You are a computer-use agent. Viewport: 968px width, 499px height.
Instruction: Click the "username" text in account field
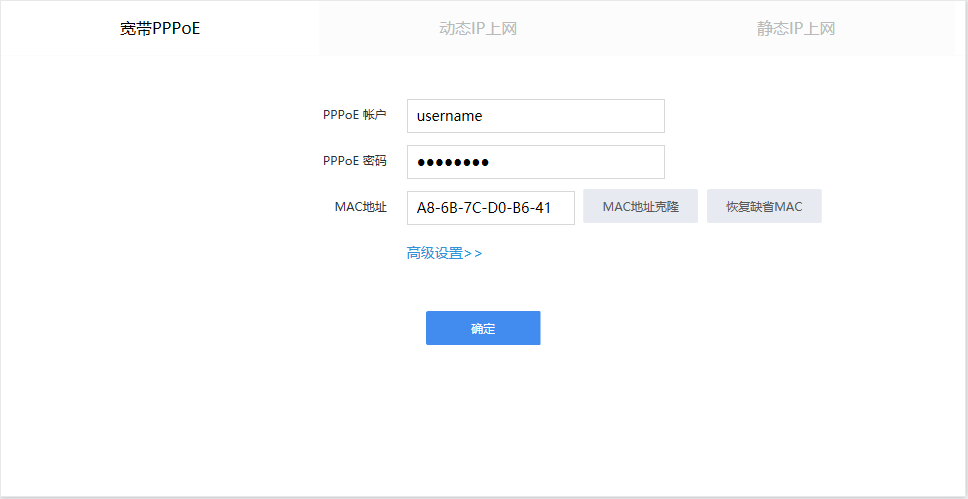coord(449,116)
